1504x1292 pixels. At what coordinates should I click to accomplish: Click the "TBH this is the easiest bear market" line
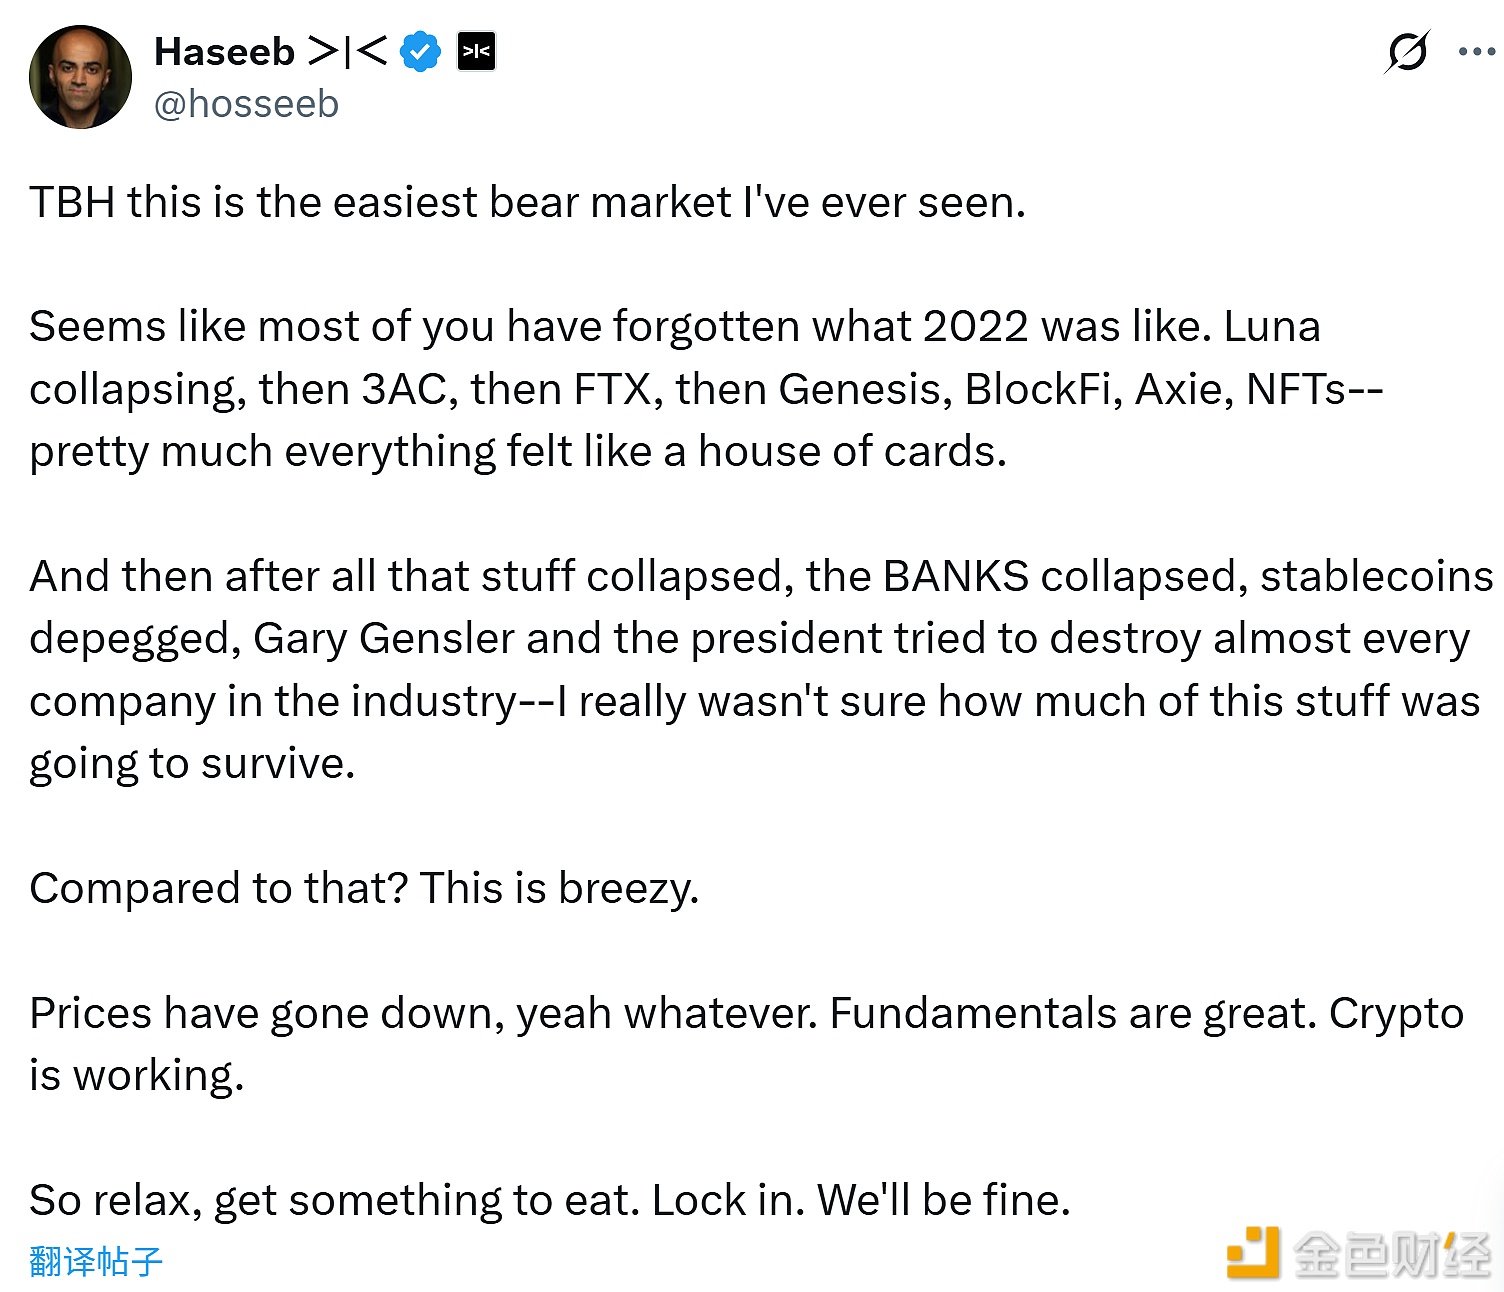click(x=527, y=202)
